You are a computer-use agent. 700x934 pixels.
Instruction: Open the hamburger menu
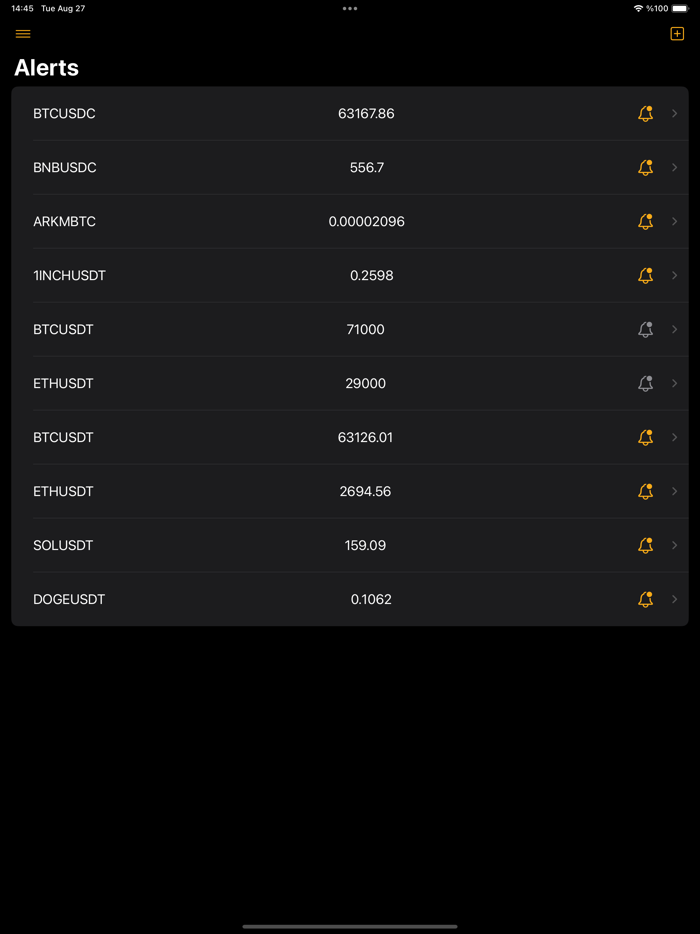click(x=23, y=33)
